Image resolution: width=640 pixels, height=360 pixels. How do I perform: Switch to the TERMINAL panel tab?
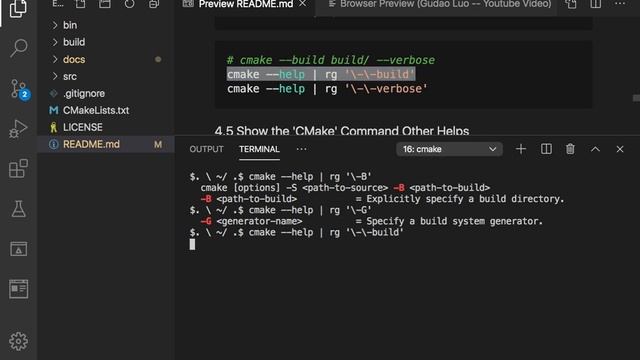click(259, 149)
